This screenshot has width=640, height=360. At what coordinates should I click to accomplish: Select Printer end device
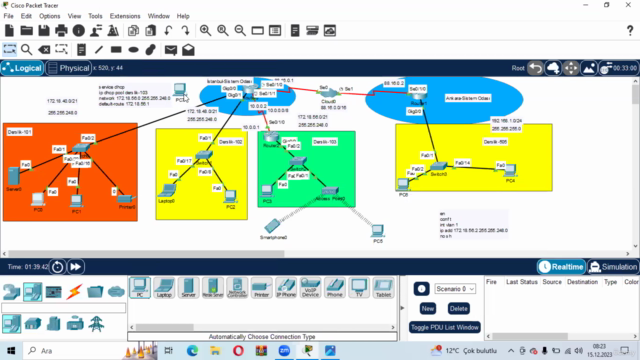click(x=262, y=287)
